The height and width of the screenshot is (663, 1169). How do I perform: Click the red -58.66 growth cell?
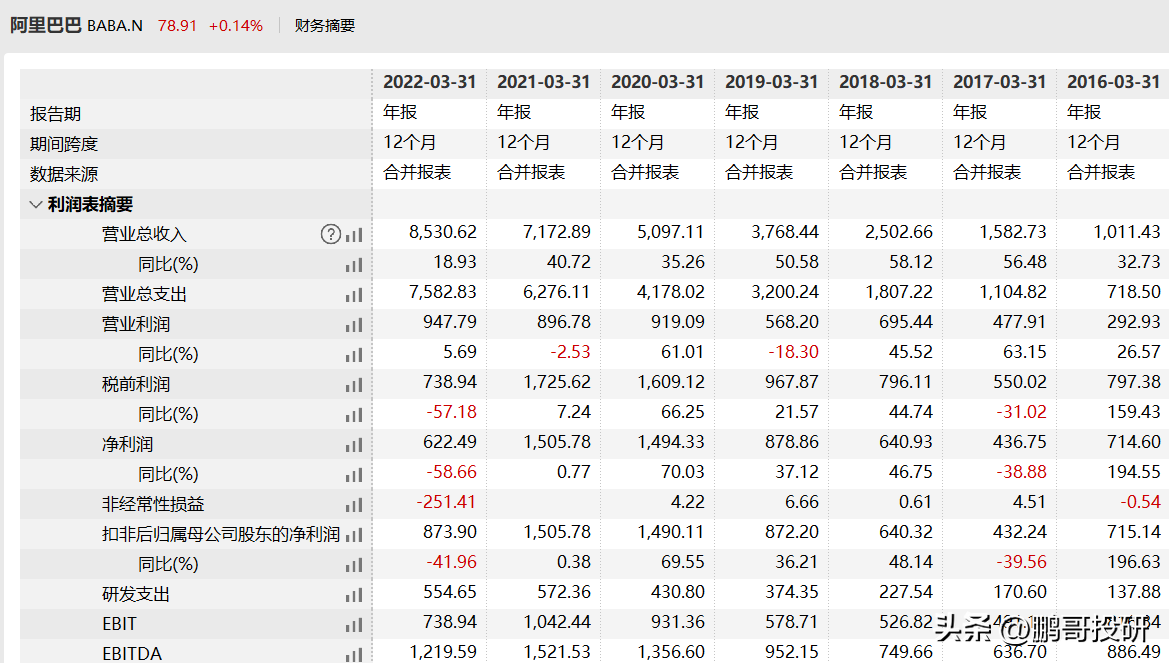(x=451, y=472)
